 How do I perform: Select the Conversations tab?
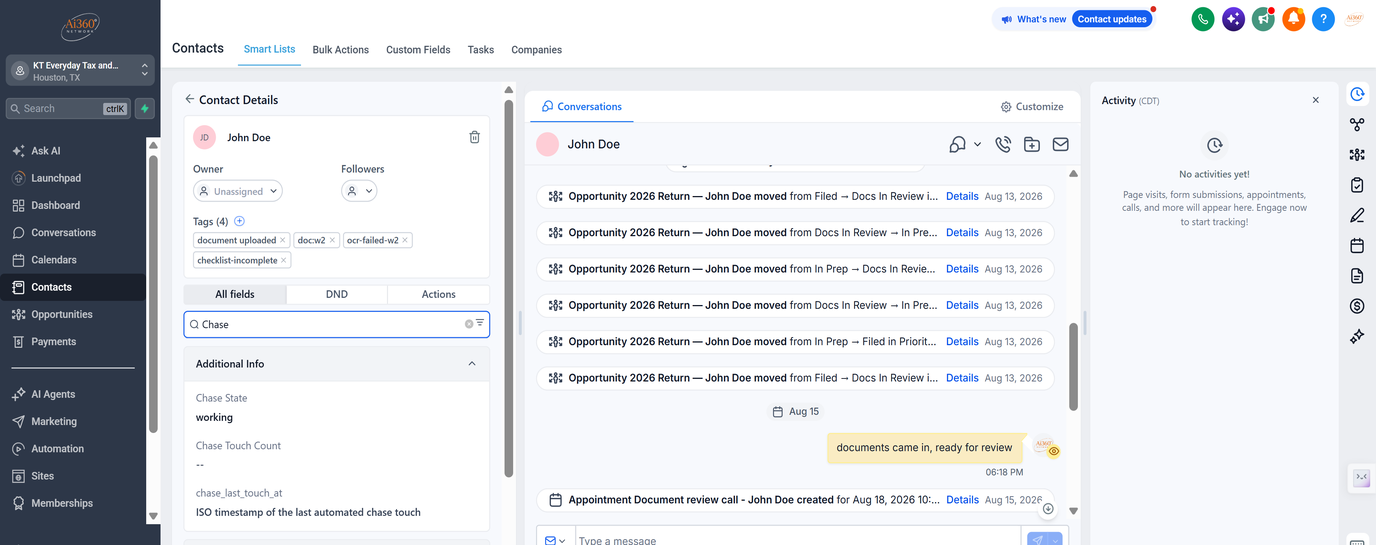[x=582, y=106]
